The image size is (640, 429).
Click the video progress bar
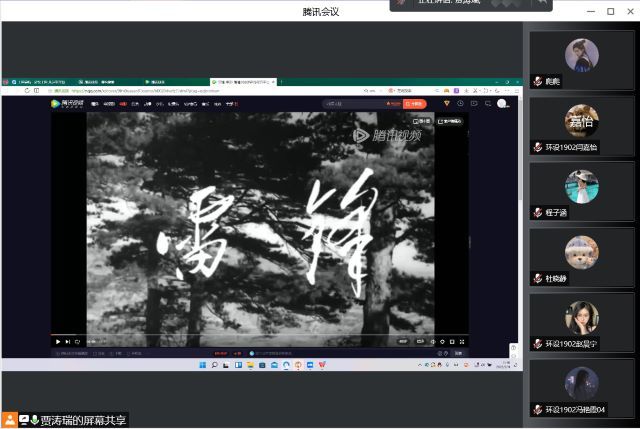click(x=260, y=335)
